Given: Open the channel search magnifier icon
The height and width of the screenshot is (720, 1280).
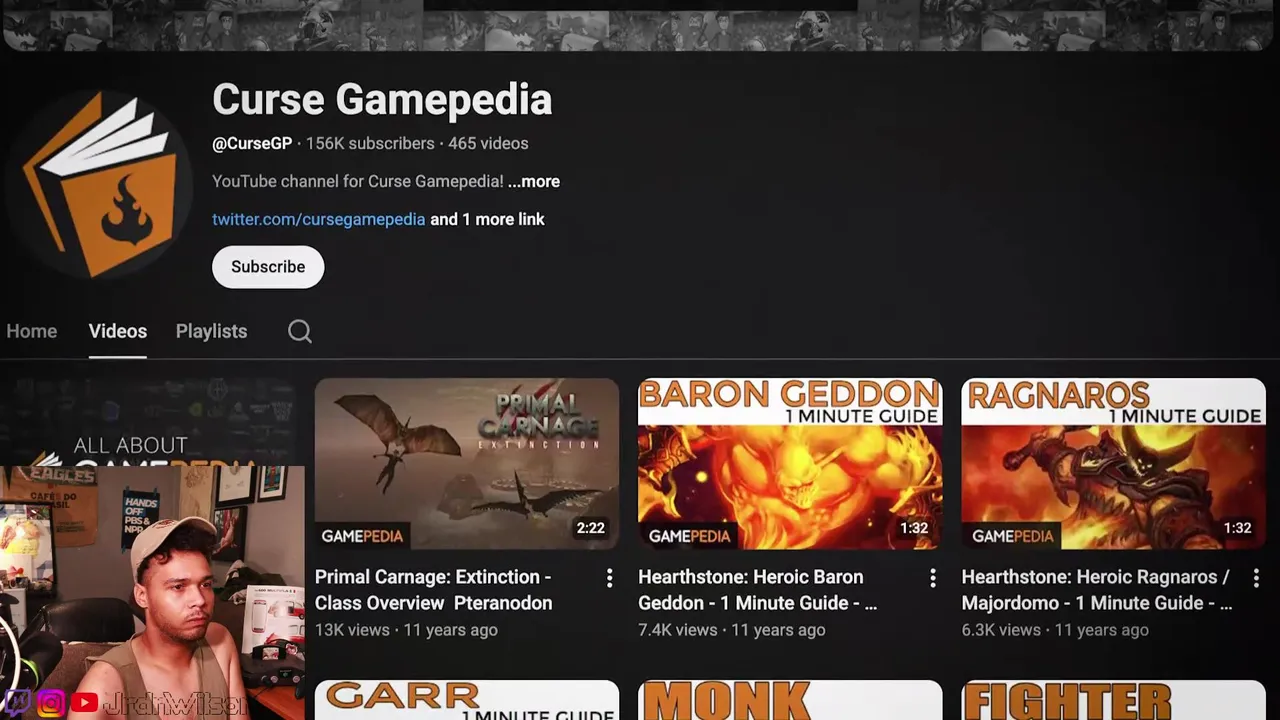Looking at the screenshot, I should click(300, 331).
